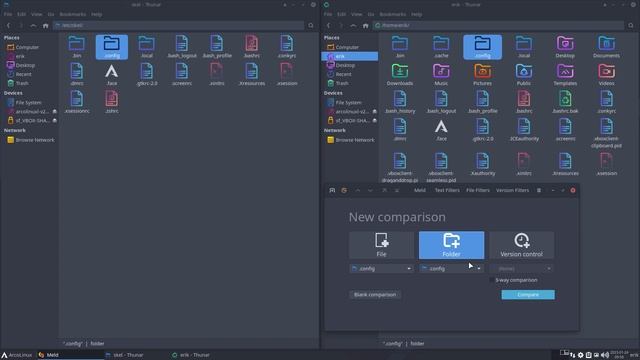Select the .face file in left Thunar window
This screenshot has width=640, height=360.
[x=111, y=75]
